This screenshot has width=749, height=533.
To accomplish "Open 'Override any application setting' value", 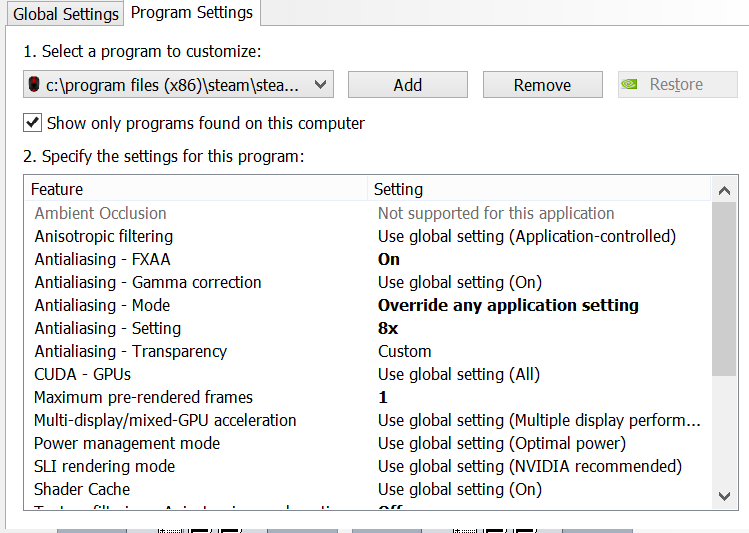I will click(x=508, y=305).
